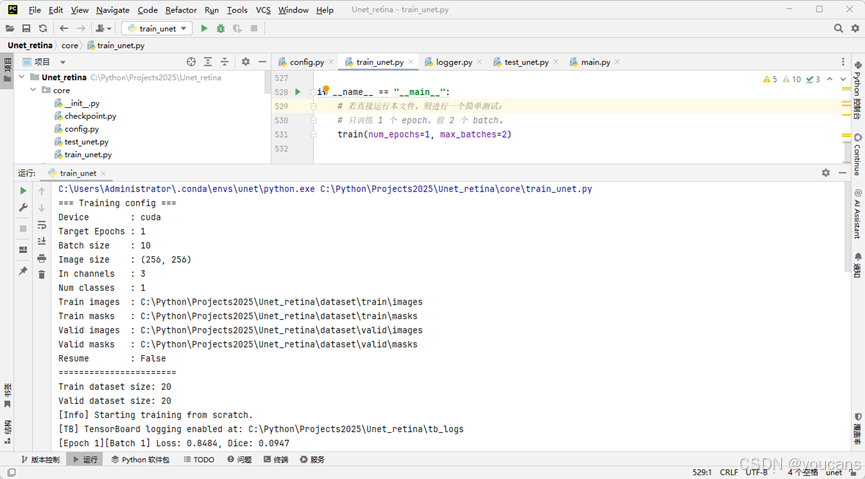This screenshot has height=479, width=865.
Task: Open checkpoint.py in project tree
Action: (90, 116)
